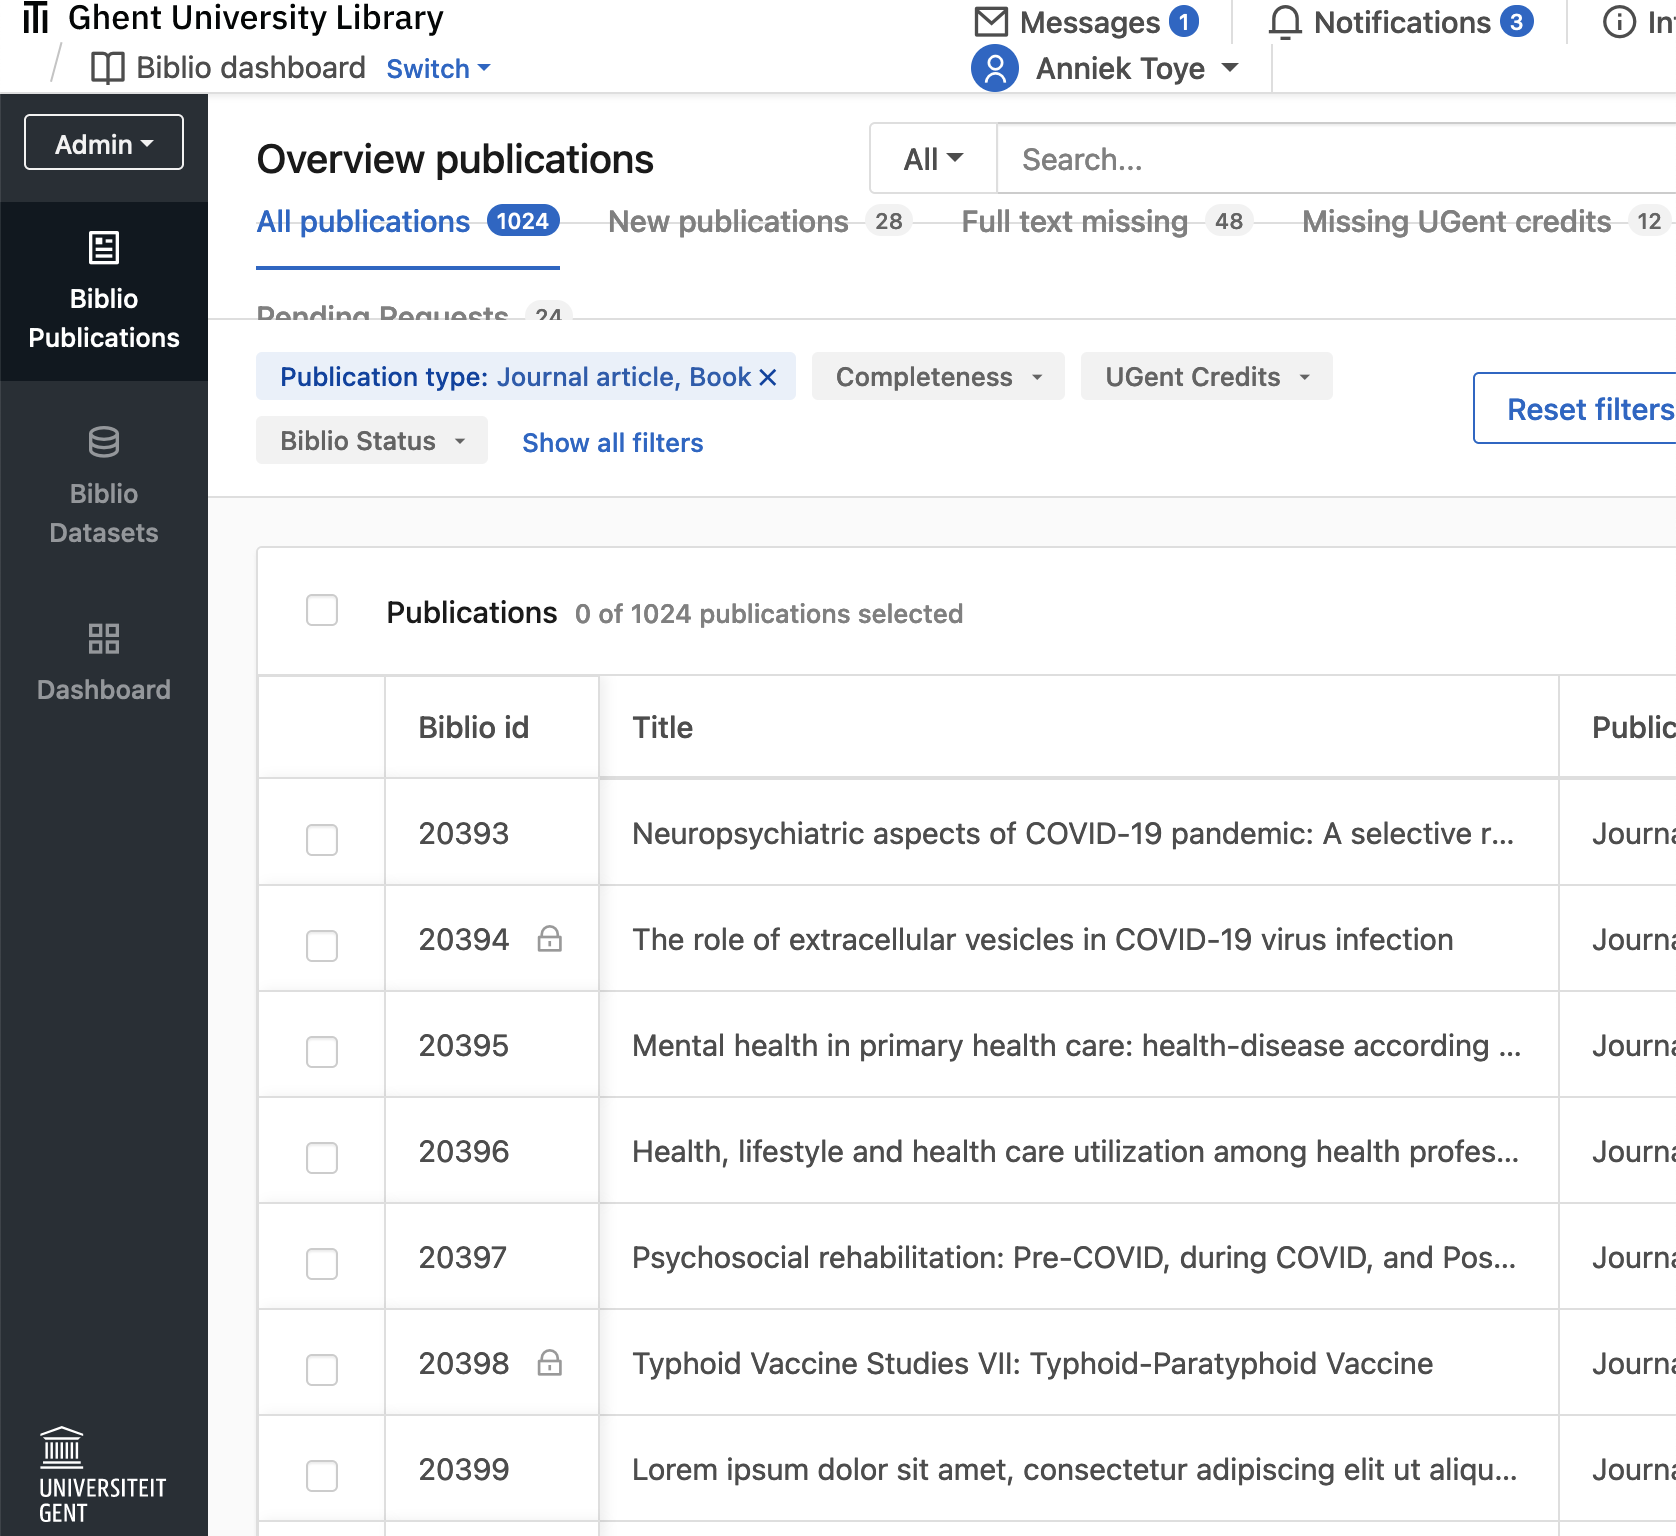Viewport: 1676px width, 1536px height.
Task: Go to Dashboard via the sidebar icon
Action: pos(103,660)
